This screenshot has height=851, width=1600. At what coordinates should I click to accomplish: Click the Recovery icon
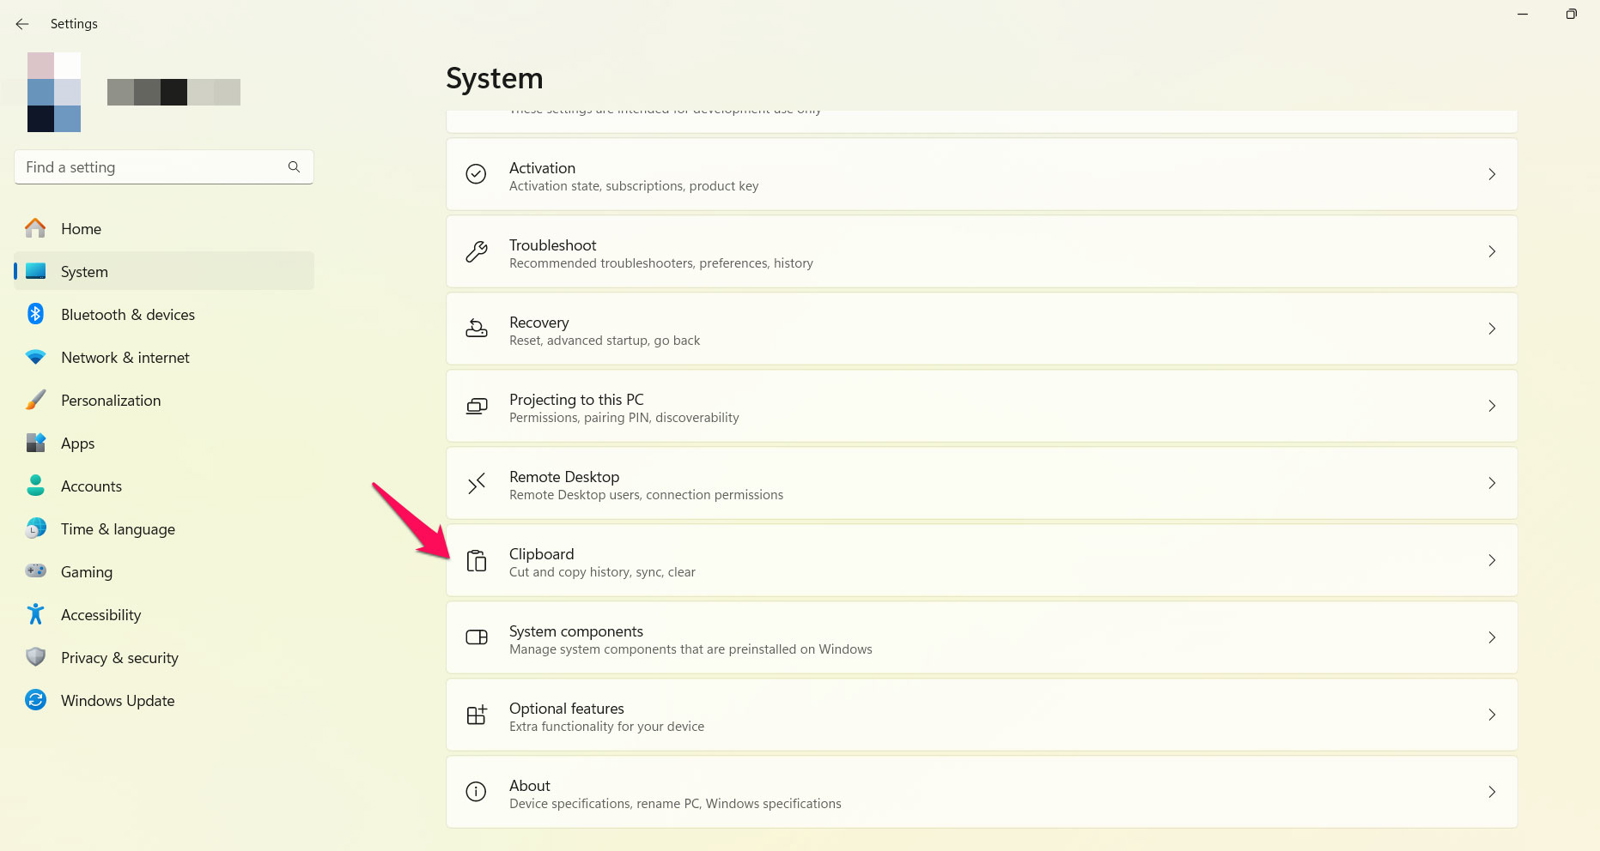point(477,329)
